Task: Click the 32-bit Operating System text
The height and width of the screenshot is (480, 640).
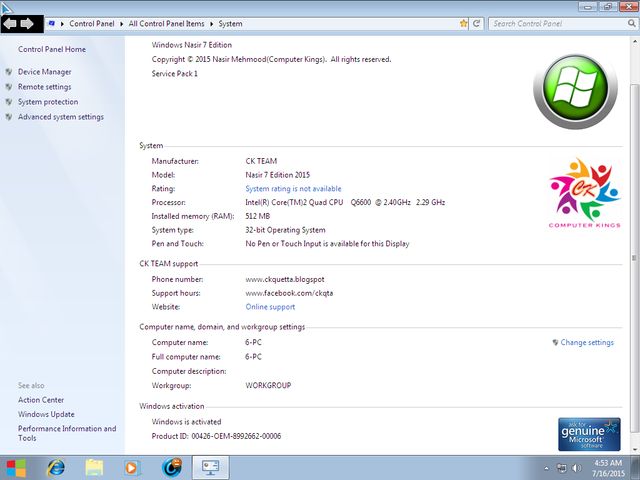Action: pos(285,230)
